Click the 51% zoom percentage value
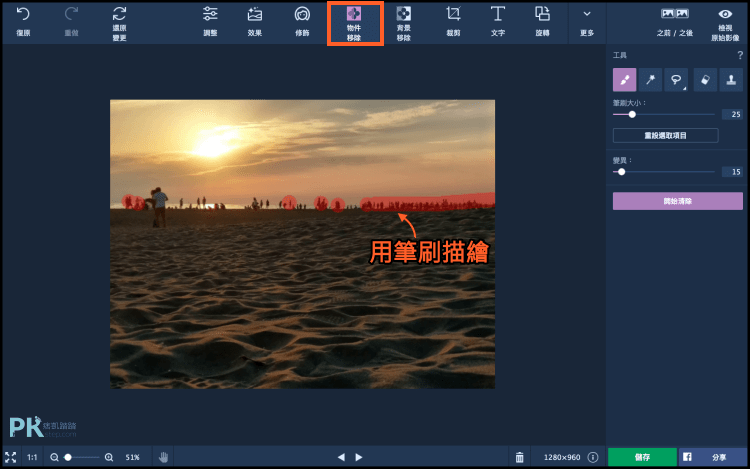Viewport: 750px width, 469px height. [132, 458]
